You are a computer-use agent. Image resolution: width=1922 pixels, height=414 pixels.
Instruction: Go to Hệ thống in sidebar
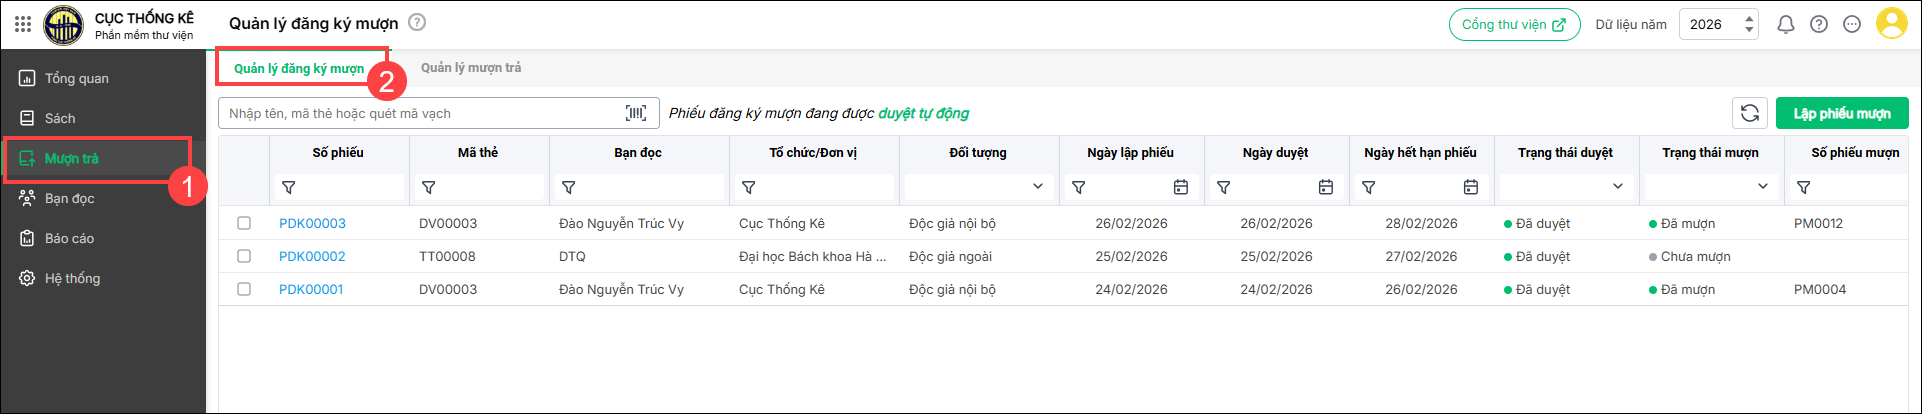(100, 278)
